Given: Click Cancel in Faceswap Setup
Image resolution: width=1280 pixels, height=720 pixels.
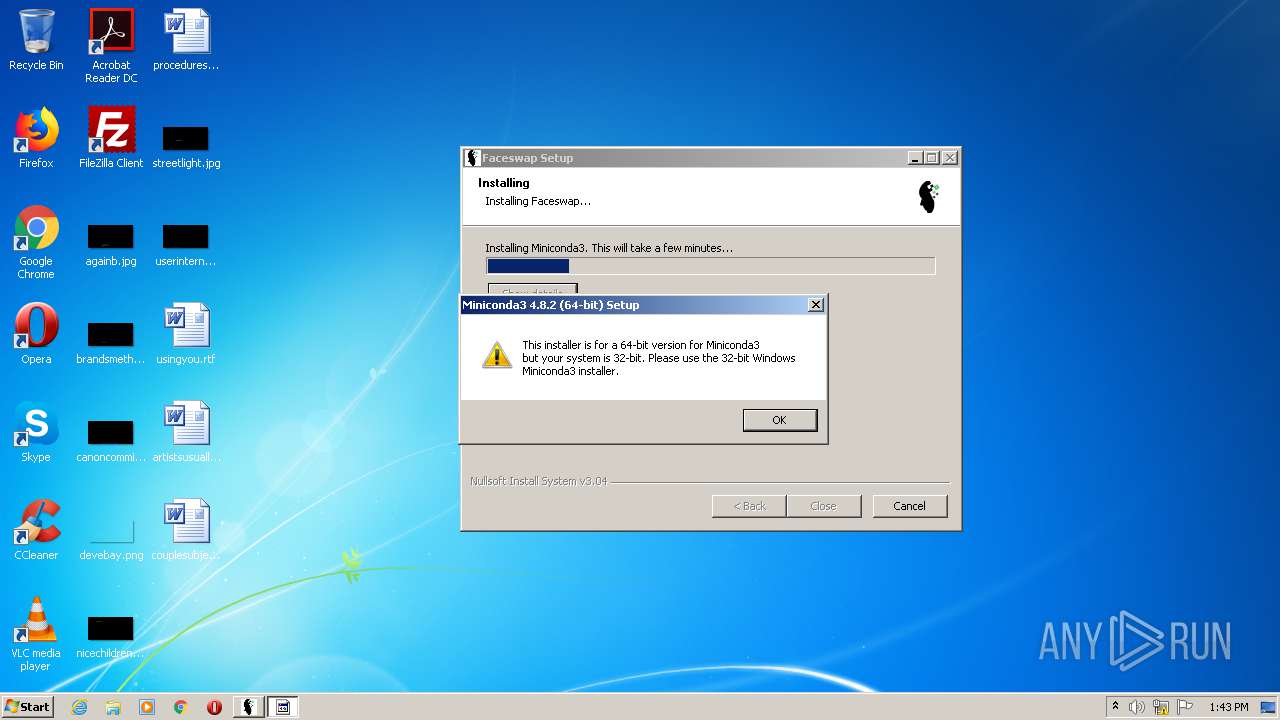Looking at the screenshot, I should pyautogui.click(x=909, y=506).
